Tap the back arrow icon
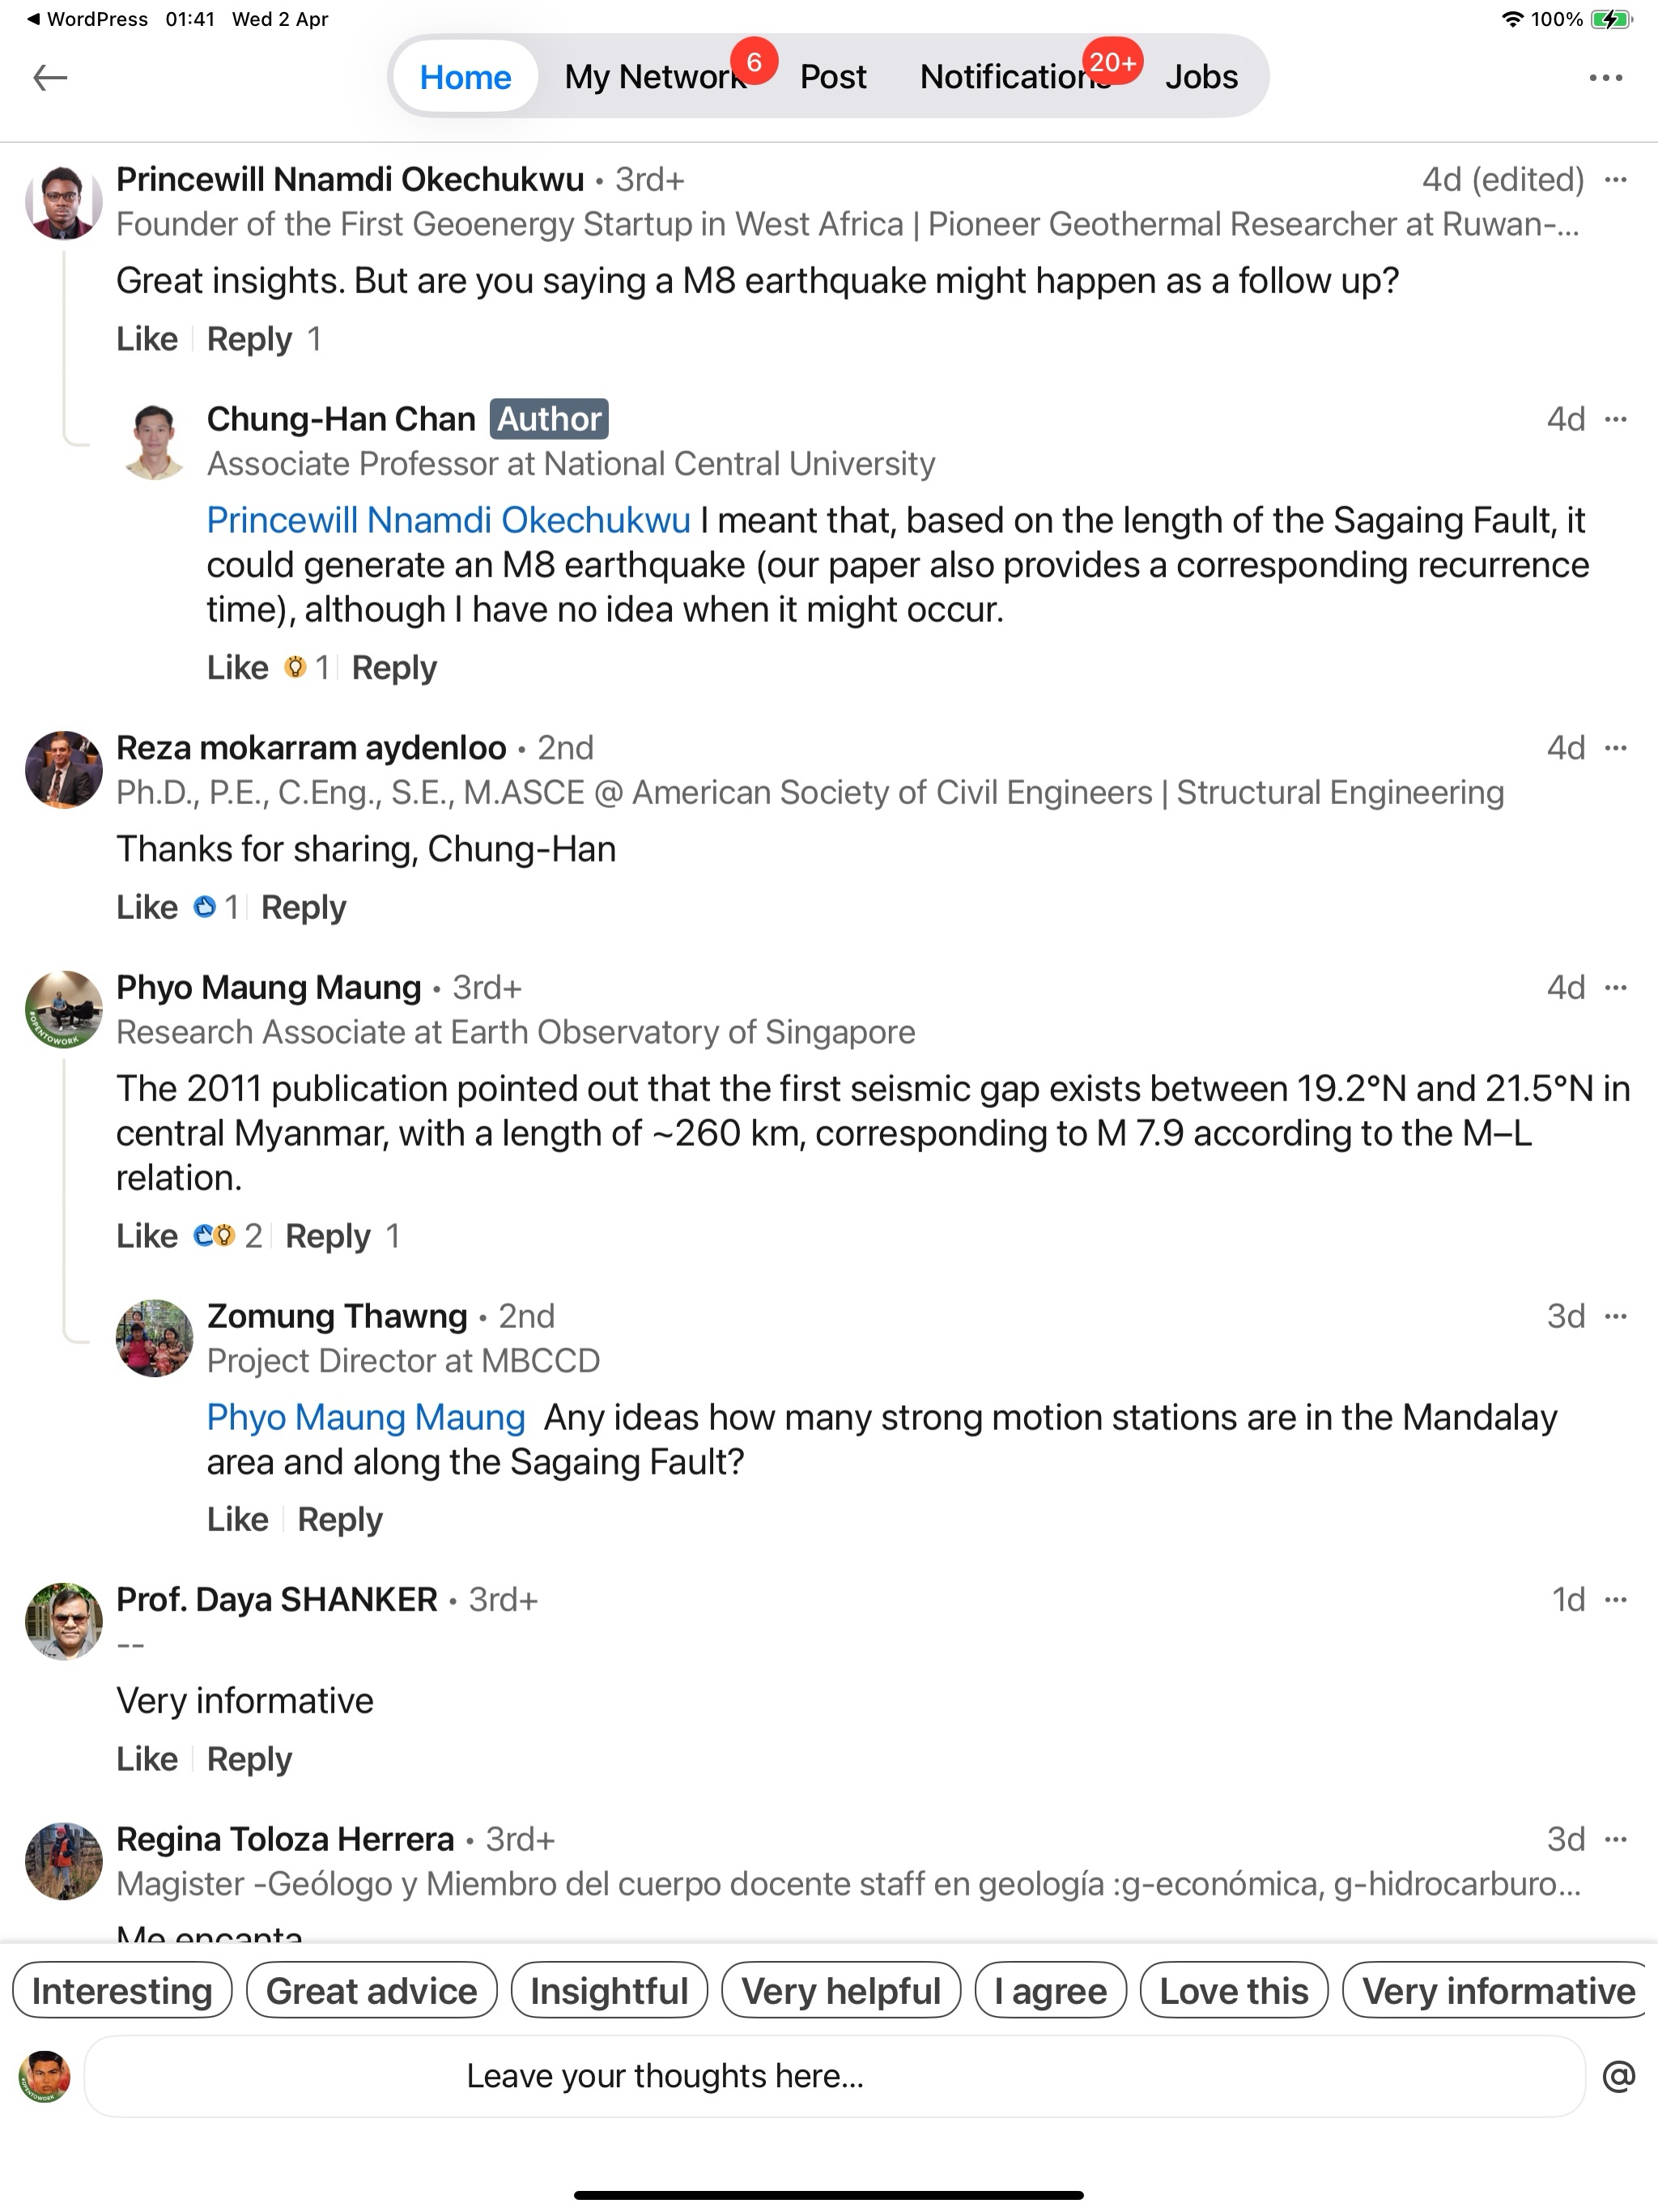This screenshot has height=2212, width=1658. tap(50, 78)
